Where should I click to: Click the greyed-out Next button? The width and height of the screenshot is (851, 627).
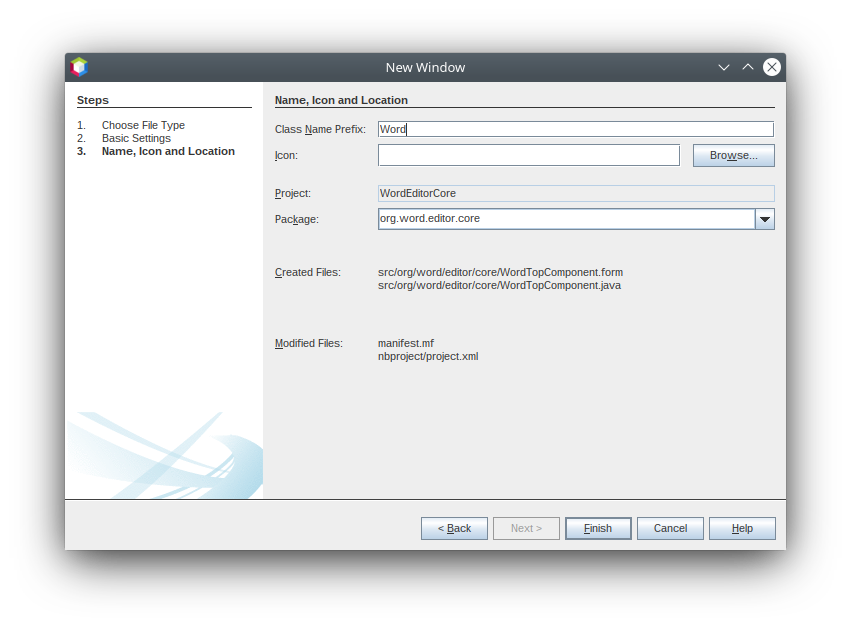(x=526, y=528)
